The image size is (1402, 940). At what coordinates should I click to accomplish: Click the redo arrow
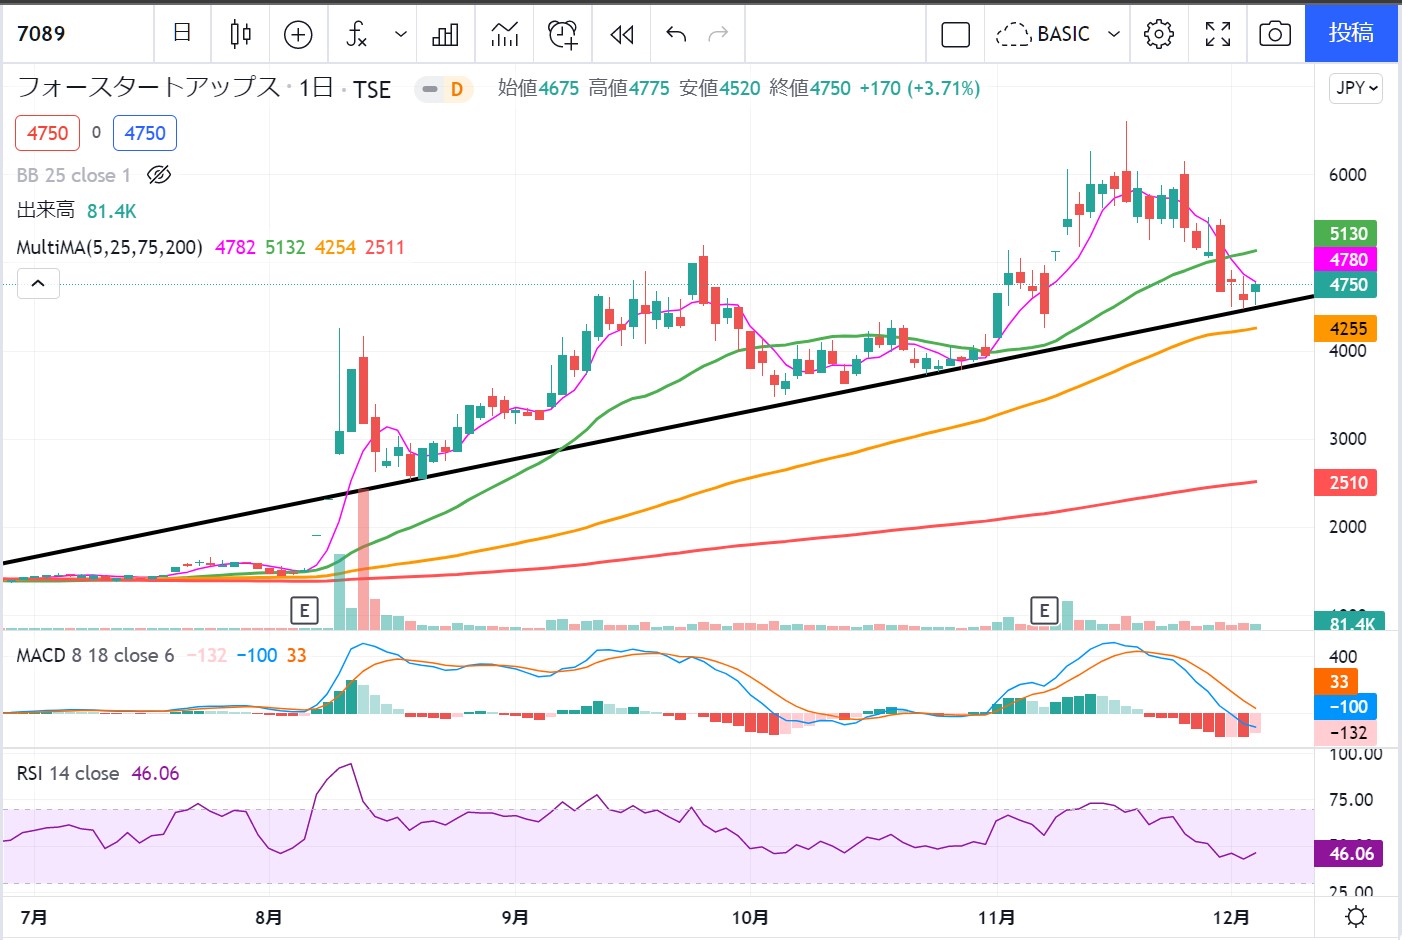coord(718,34)
